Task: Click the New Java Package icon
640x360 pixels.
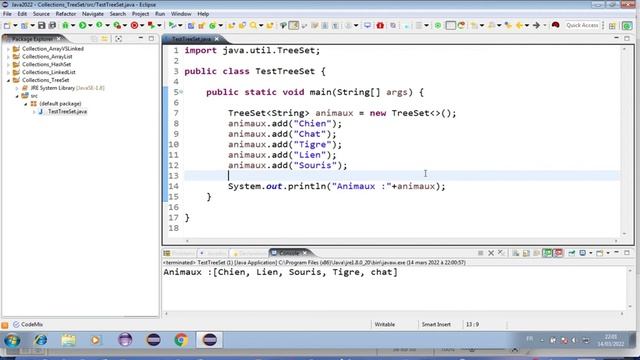Action: (202, 25)
